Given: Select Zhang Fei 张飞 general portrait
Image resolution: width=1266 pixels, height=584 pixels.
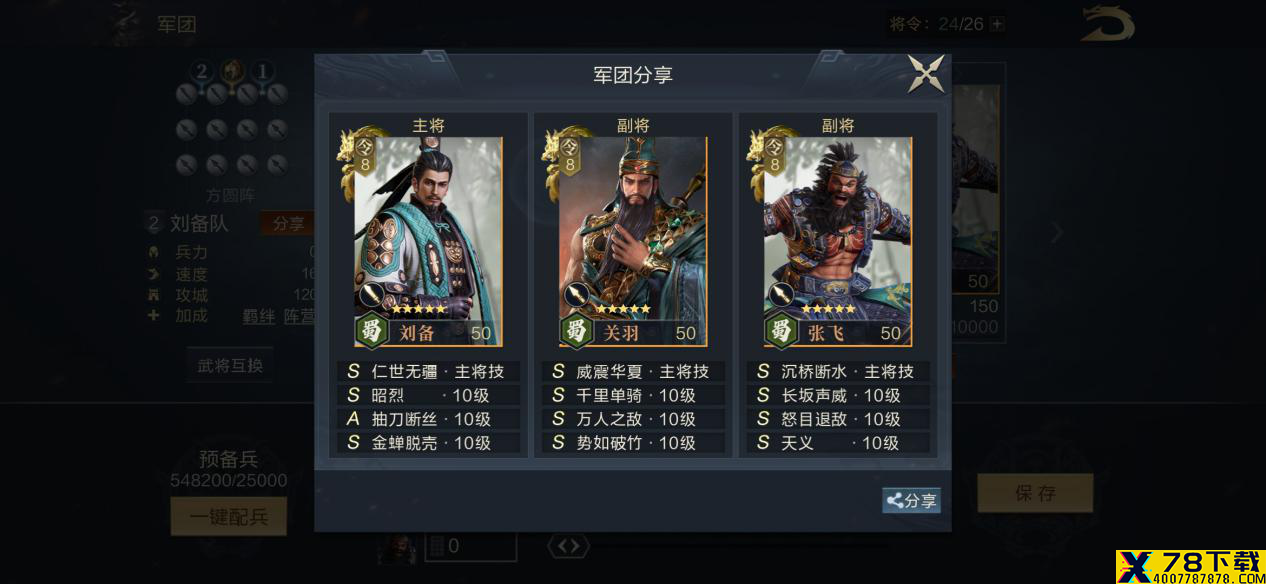Looking at the screenshot, I should (x=838, y=241).
